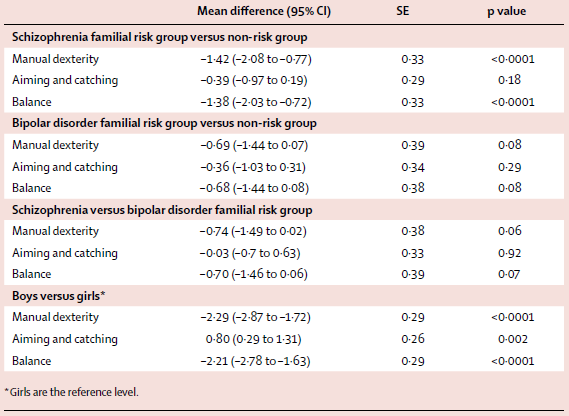Select the p value 0·18 cell

coord(509,80)
